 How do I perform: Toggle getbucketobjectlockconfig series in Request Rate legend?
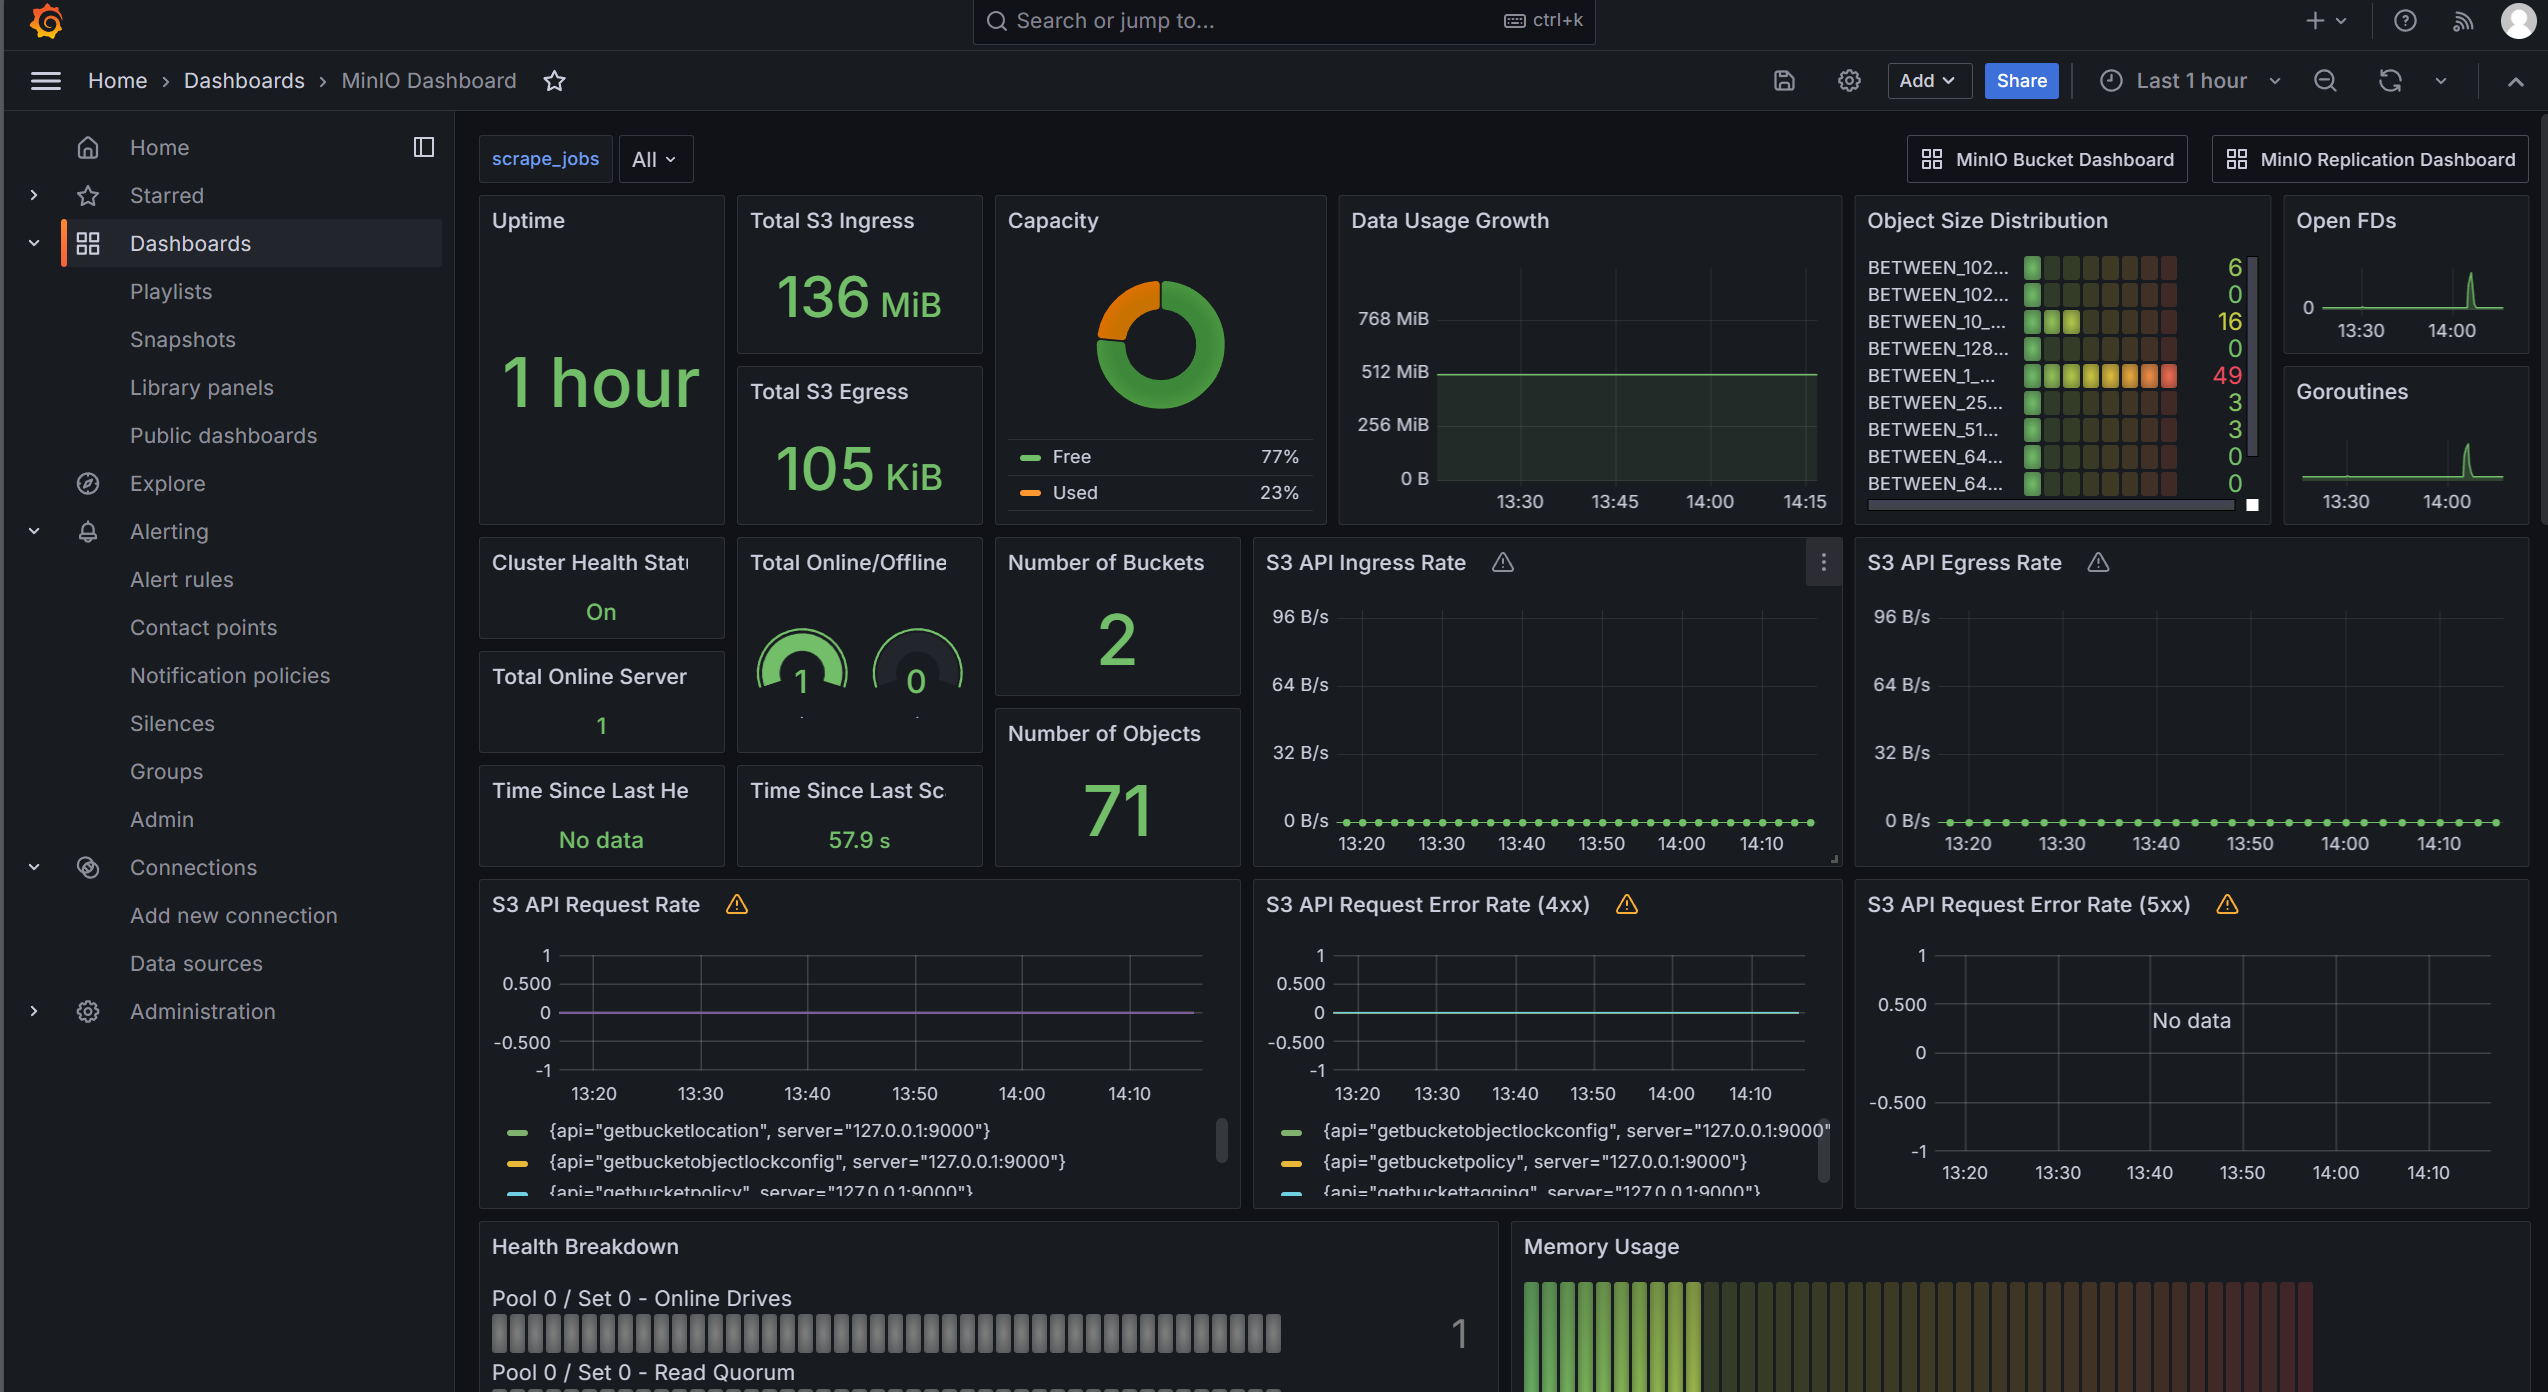[x=807, y=1161]
